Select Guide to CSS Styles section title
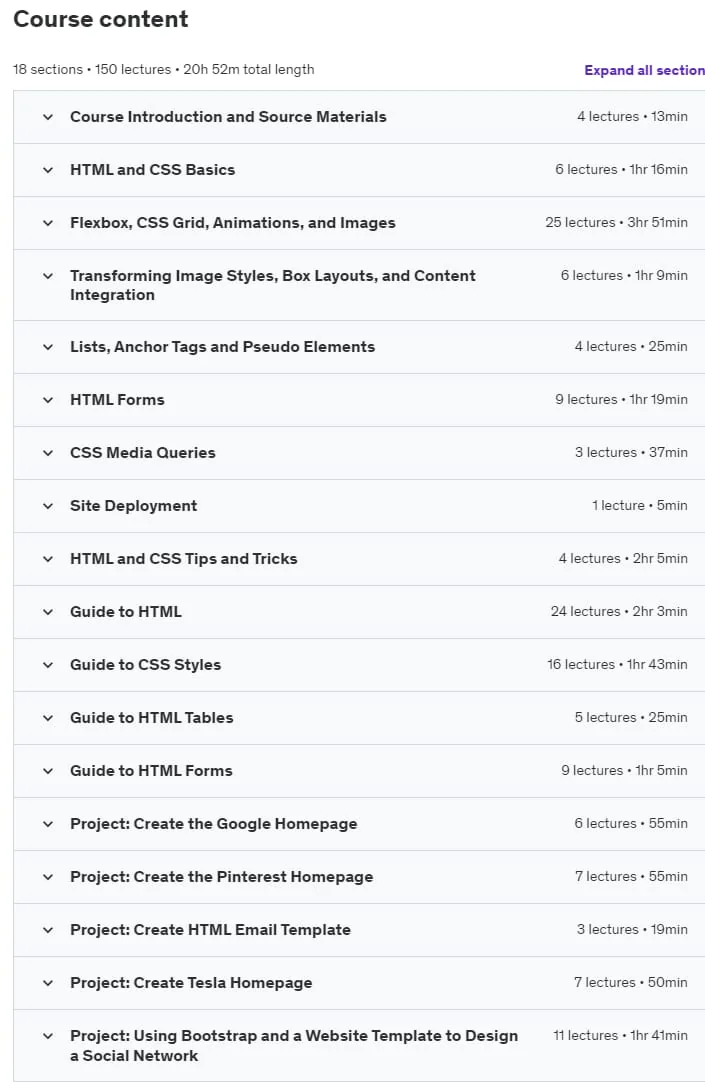The width and height of the screenshot is (705, 1082). coord(146,665)
